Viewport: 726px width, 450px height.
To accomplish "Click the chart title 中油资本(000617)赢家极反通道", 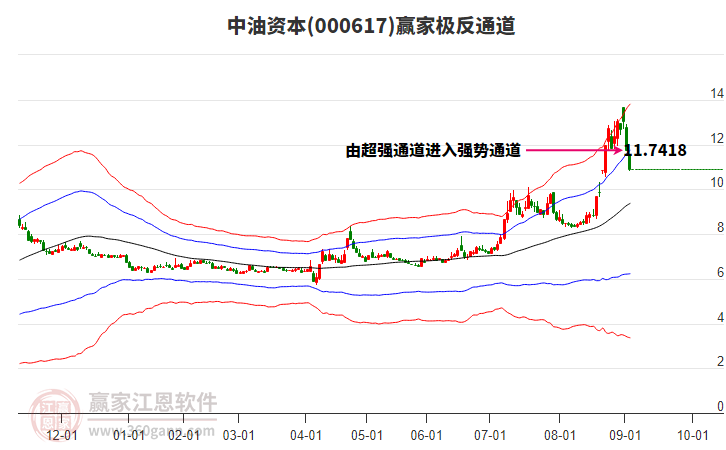I will (x=371, y=26).
